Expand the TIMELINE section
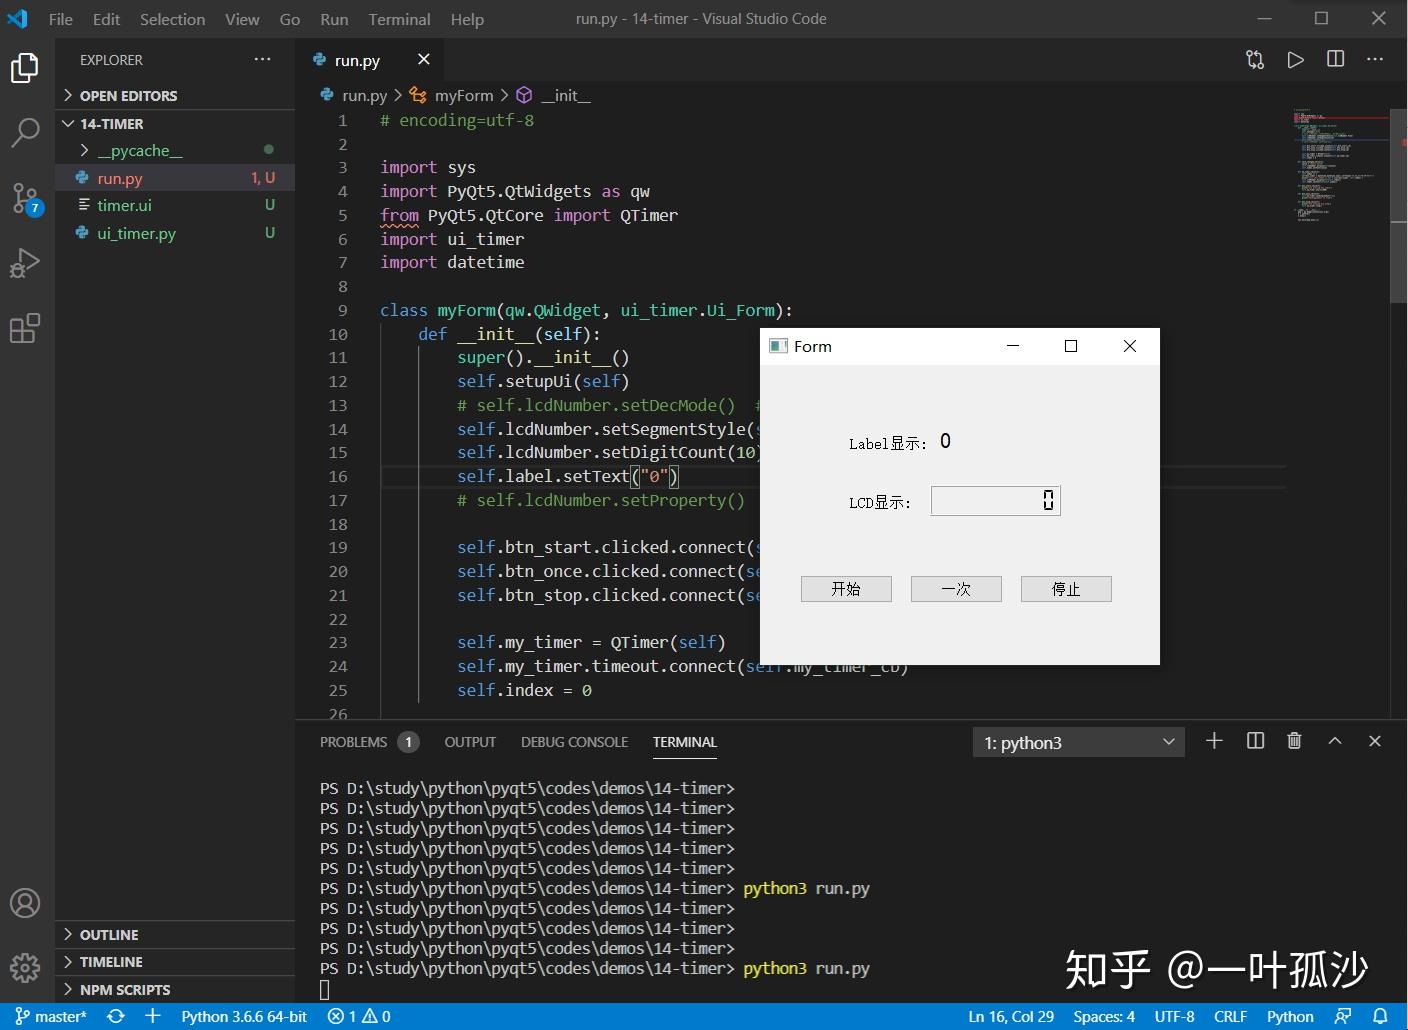 pos(109,961)
